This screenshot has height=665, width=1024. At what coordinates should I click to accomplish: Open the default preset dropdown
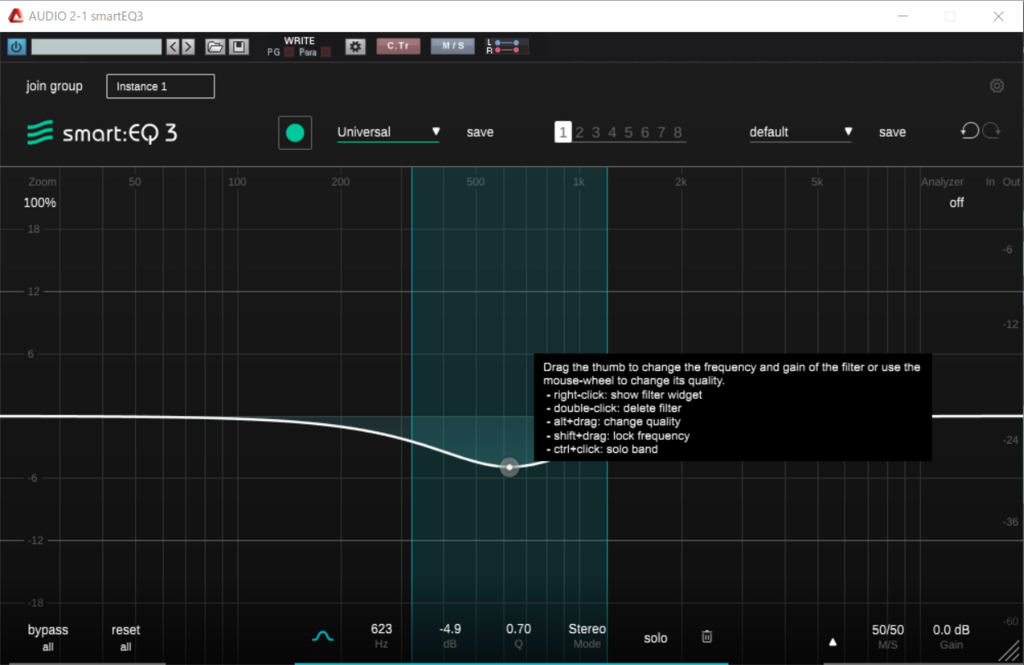pos(801,132)
